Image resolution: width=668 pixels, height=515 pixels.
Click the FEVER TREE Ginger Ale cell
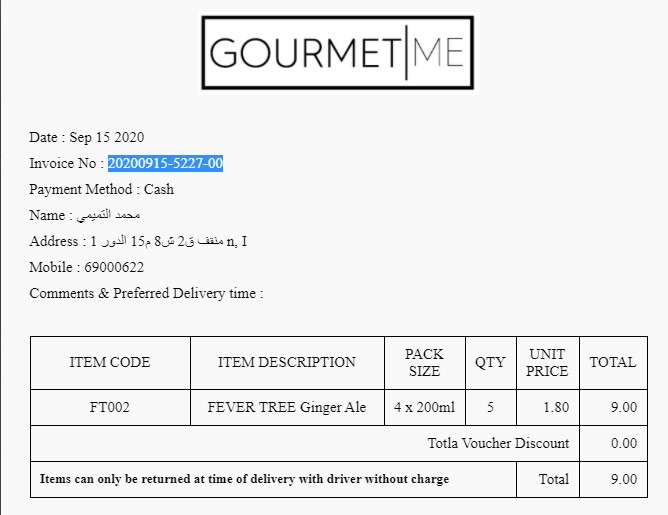pyautogui.click(x=287, y=407)
